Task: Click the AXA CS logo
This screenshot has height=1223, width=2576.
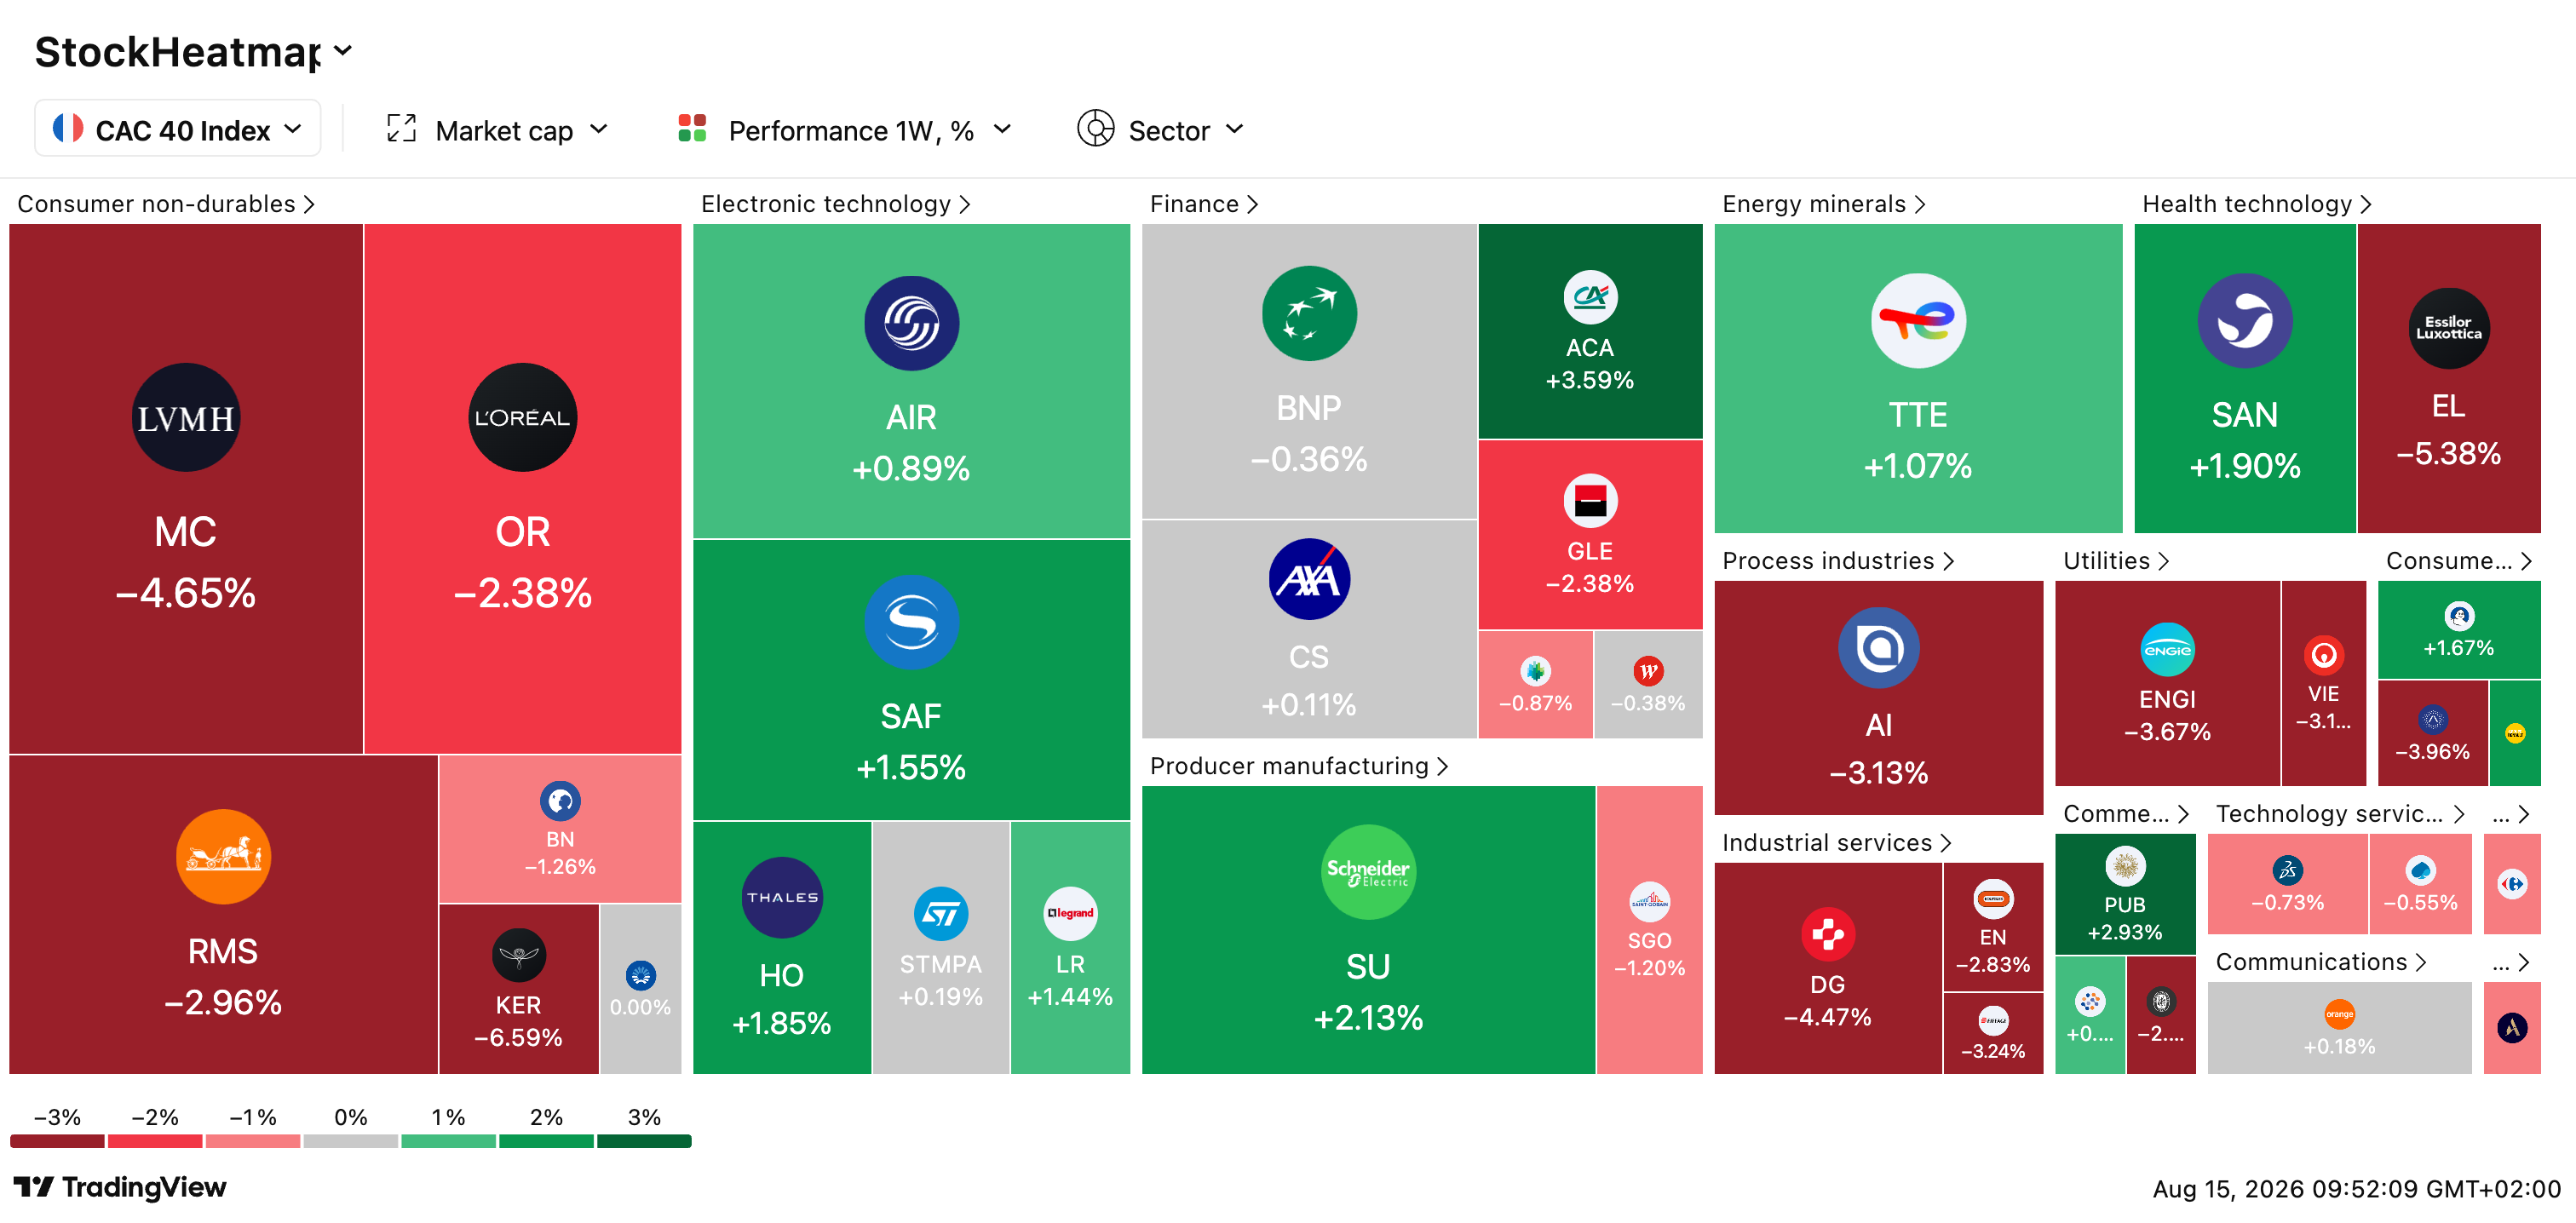Action: tap(1309, 579)
